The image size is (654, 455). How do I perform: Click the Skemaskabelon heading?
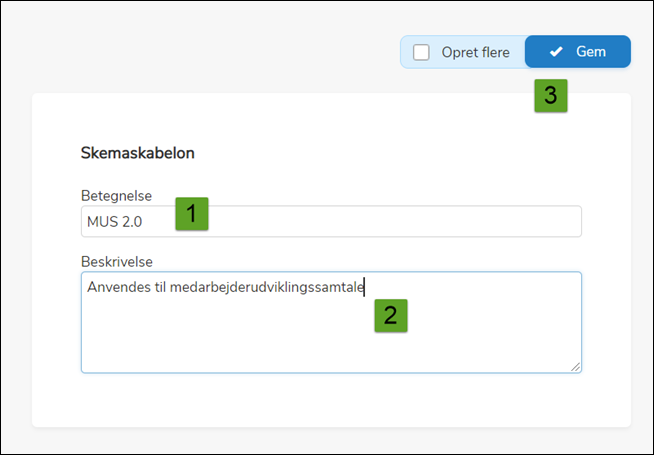point(137,154)
